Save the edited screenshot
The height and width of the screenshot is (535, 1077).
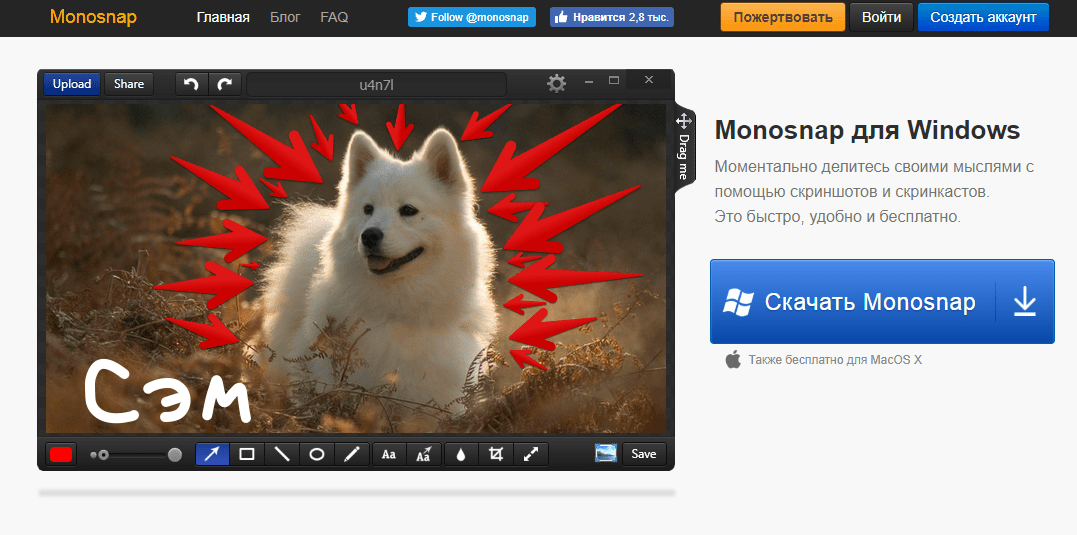(x=644, y=454)
